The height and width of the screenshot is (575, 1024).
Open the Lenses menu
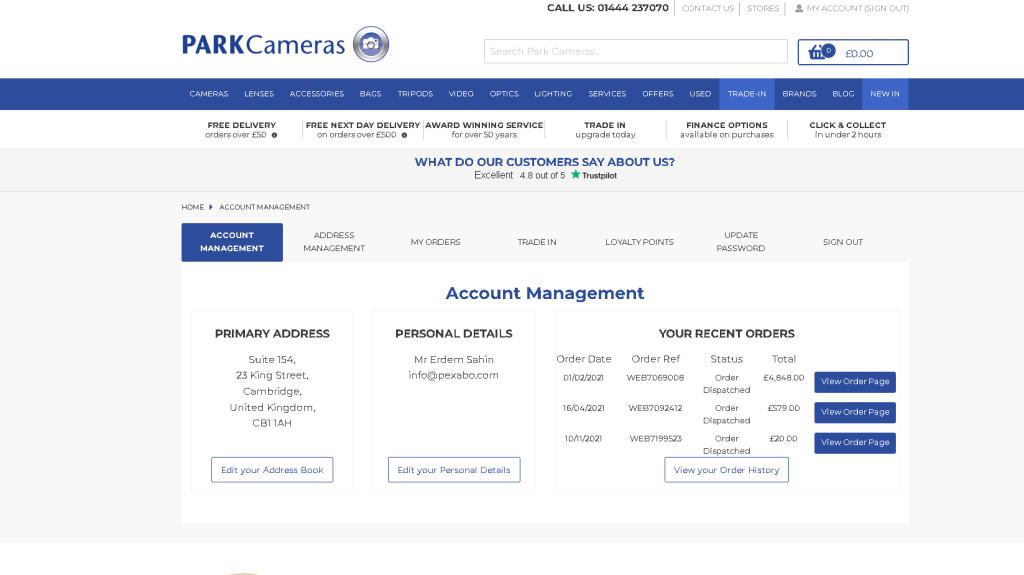coord(259,94)
